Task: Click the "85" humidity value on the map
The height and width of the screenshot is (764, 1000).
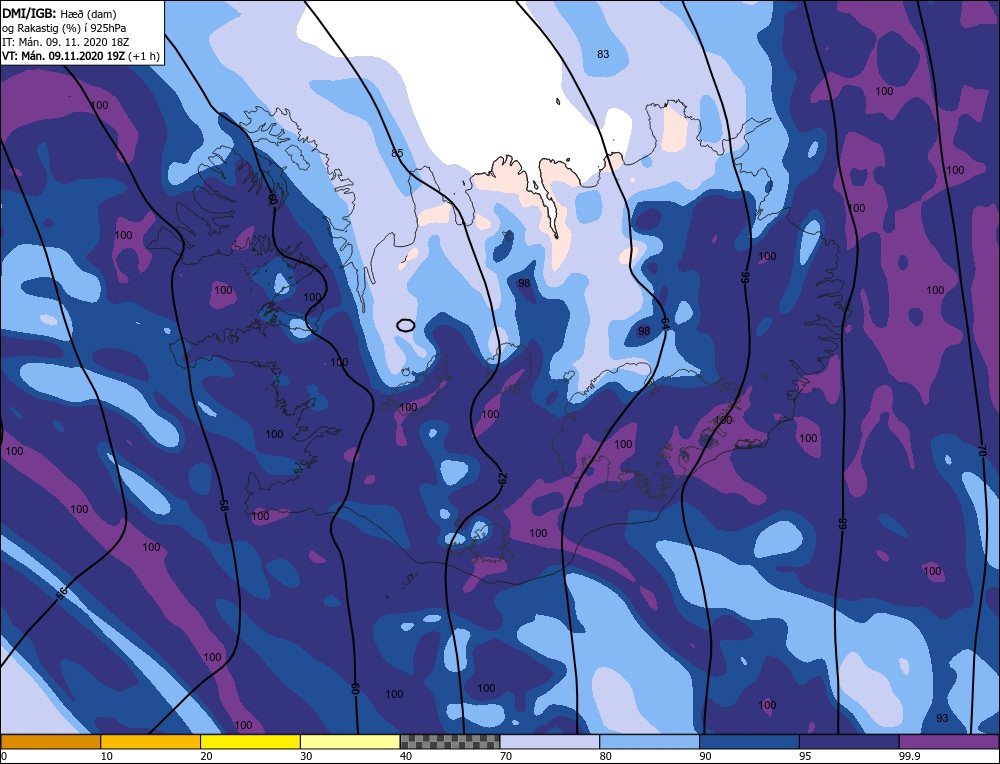Action: pyautogui.click(x=397, y=153)
